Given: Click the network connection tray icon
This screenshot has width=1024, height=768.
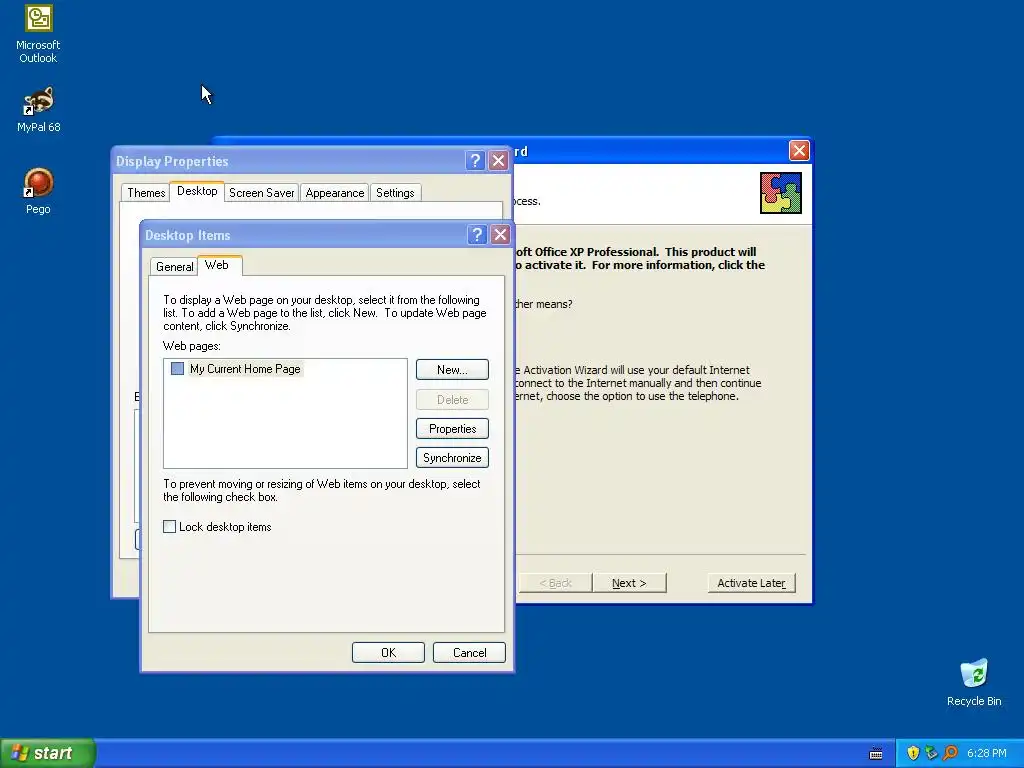Looking at the screenshot, I should pos(931,753).
